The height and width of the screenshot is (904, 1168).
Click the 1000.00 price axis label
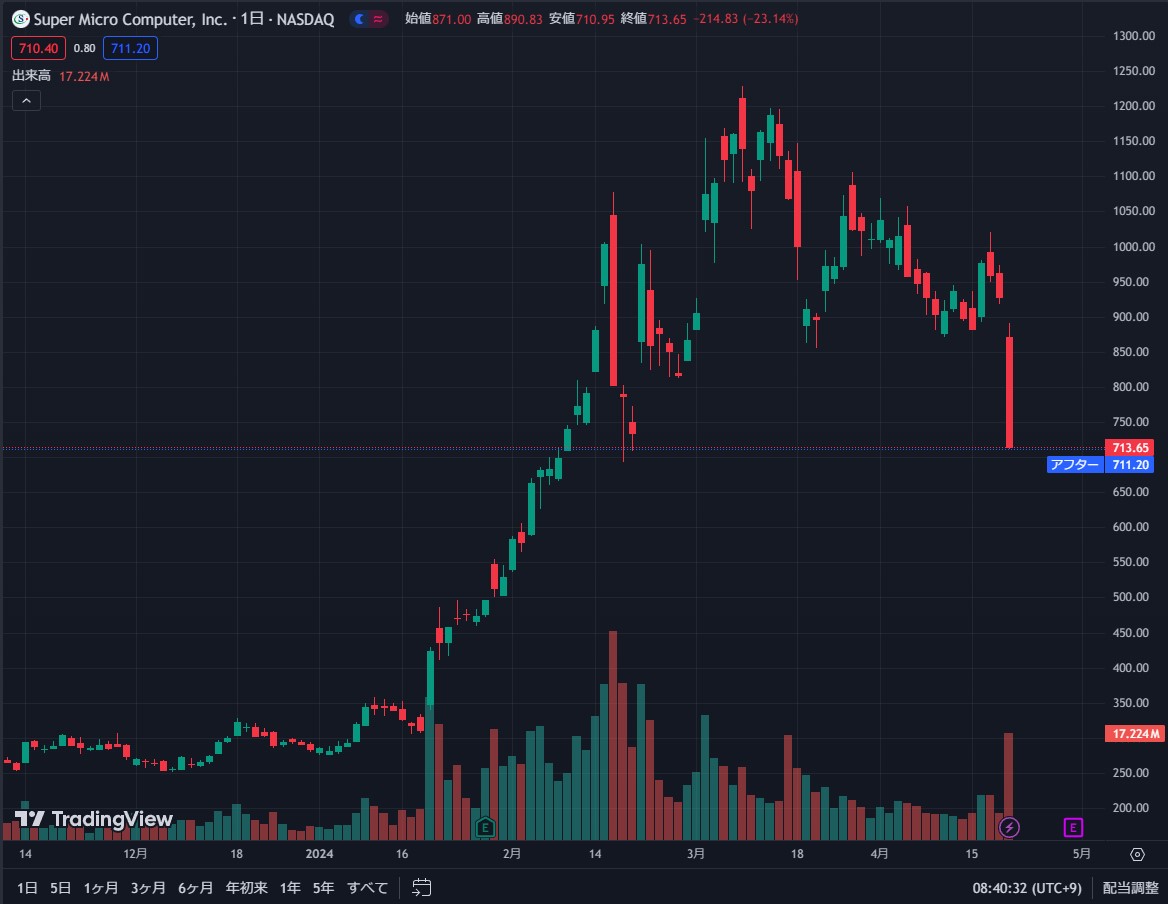pos(1134,246)
